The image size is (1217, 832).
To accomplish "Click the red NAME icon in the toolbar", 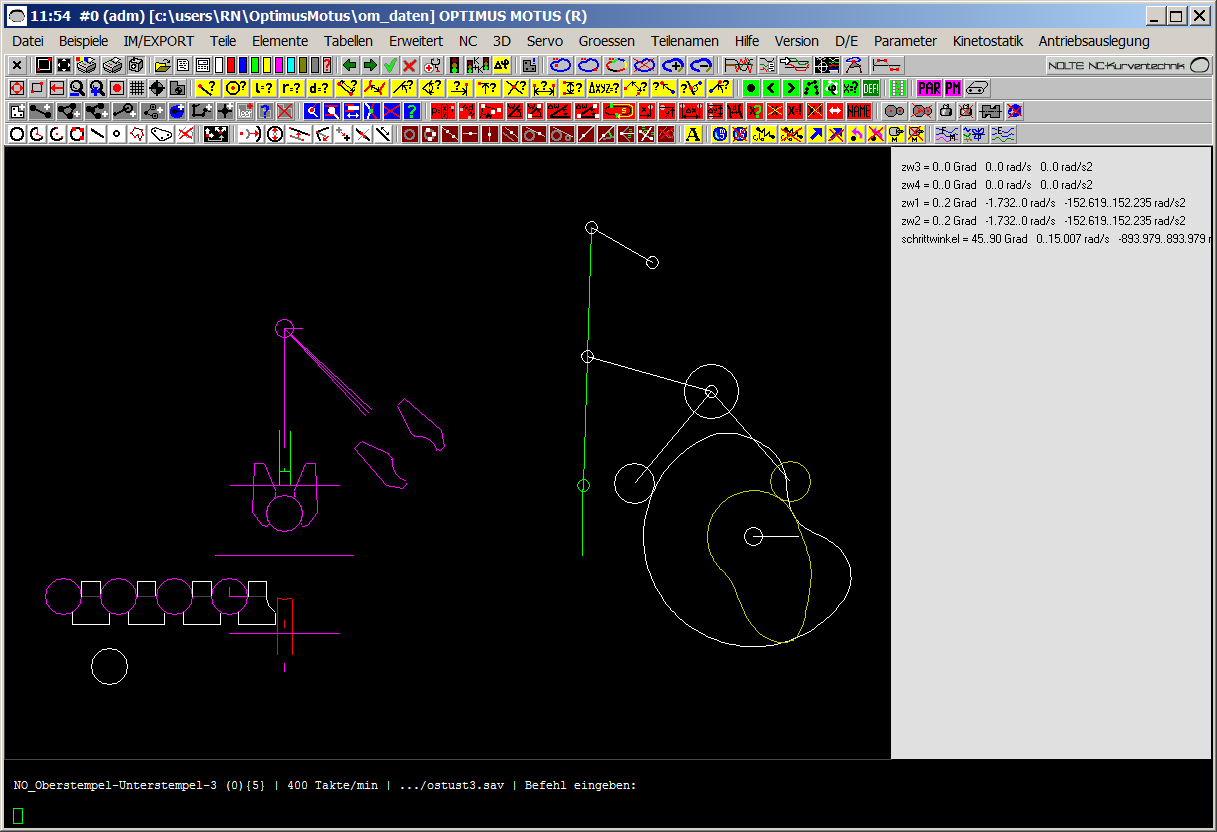I will [x=858, y=111].
